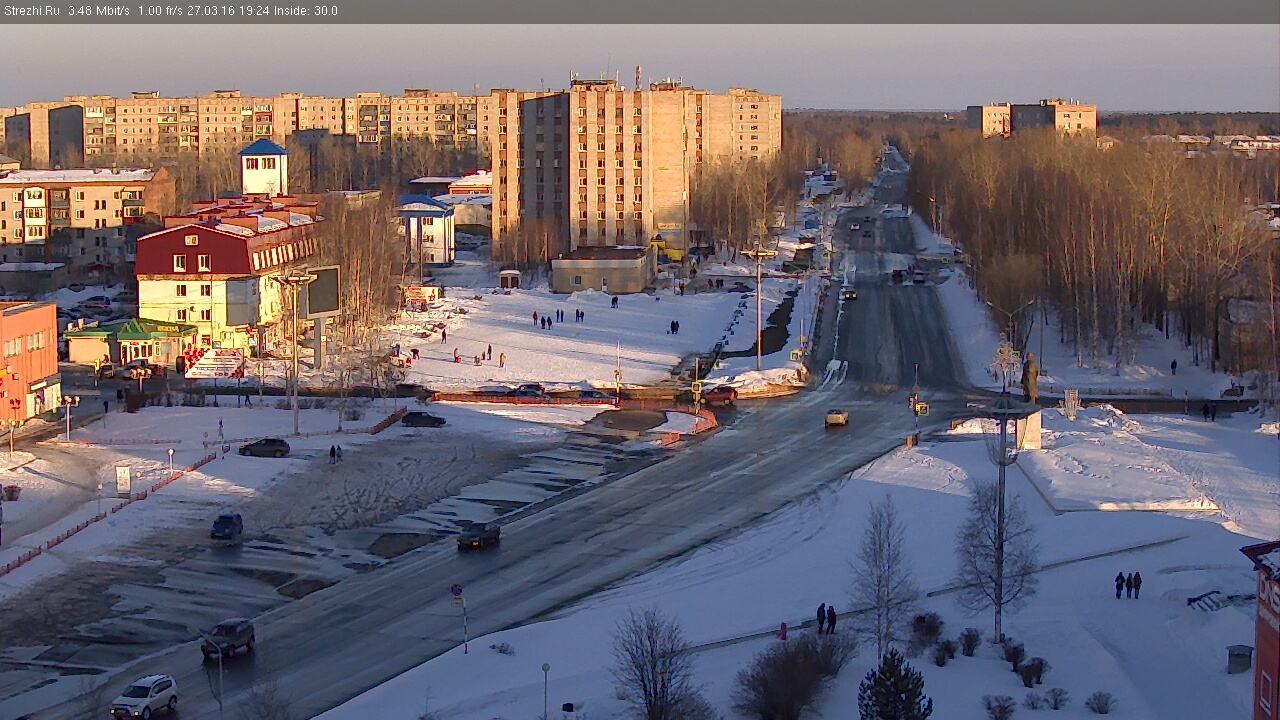Screen dimensions: 1280x720
Task: Select the Inside: 30.0 temperature reading
Action: [x=305, y=11]
